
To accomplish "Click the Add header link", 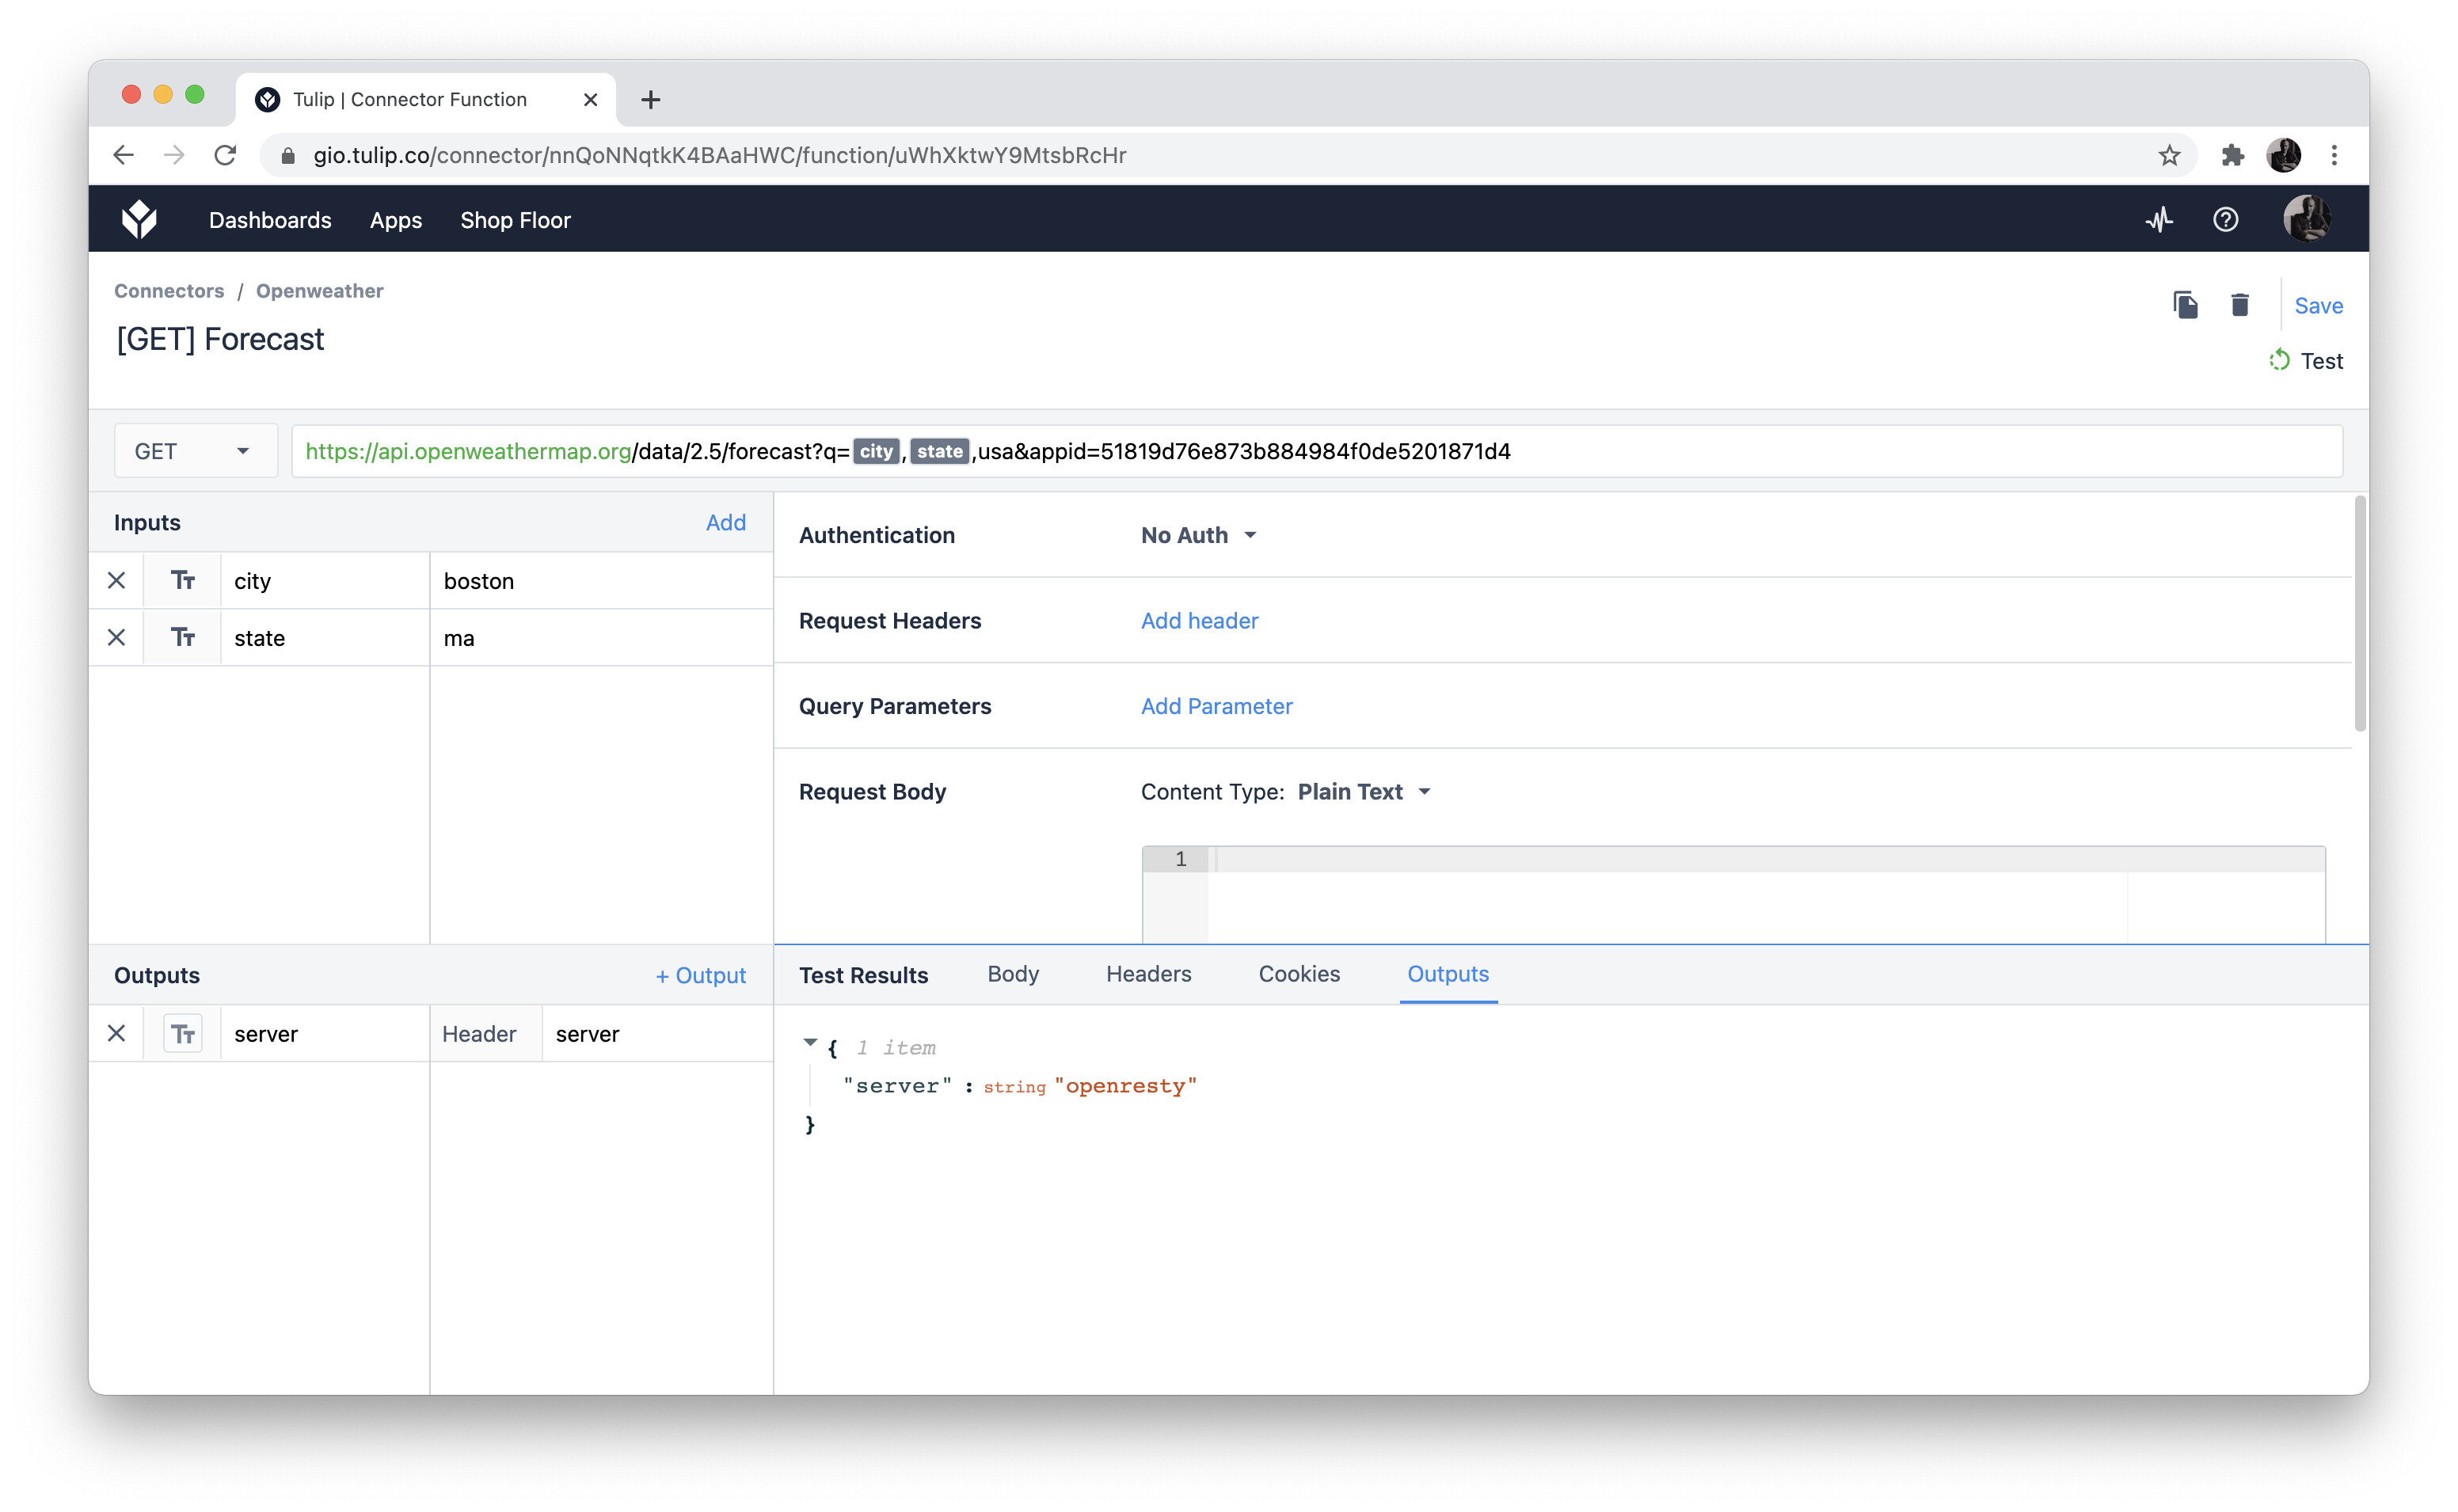I will [1199, 621].
